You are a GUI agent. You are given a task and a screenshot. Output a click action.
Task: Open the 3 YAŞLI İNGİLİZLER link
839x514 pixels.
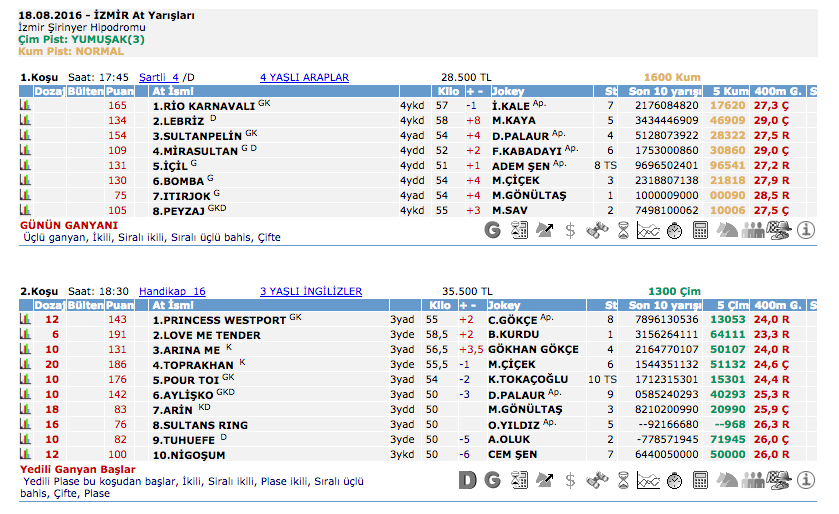click(310, 291)
